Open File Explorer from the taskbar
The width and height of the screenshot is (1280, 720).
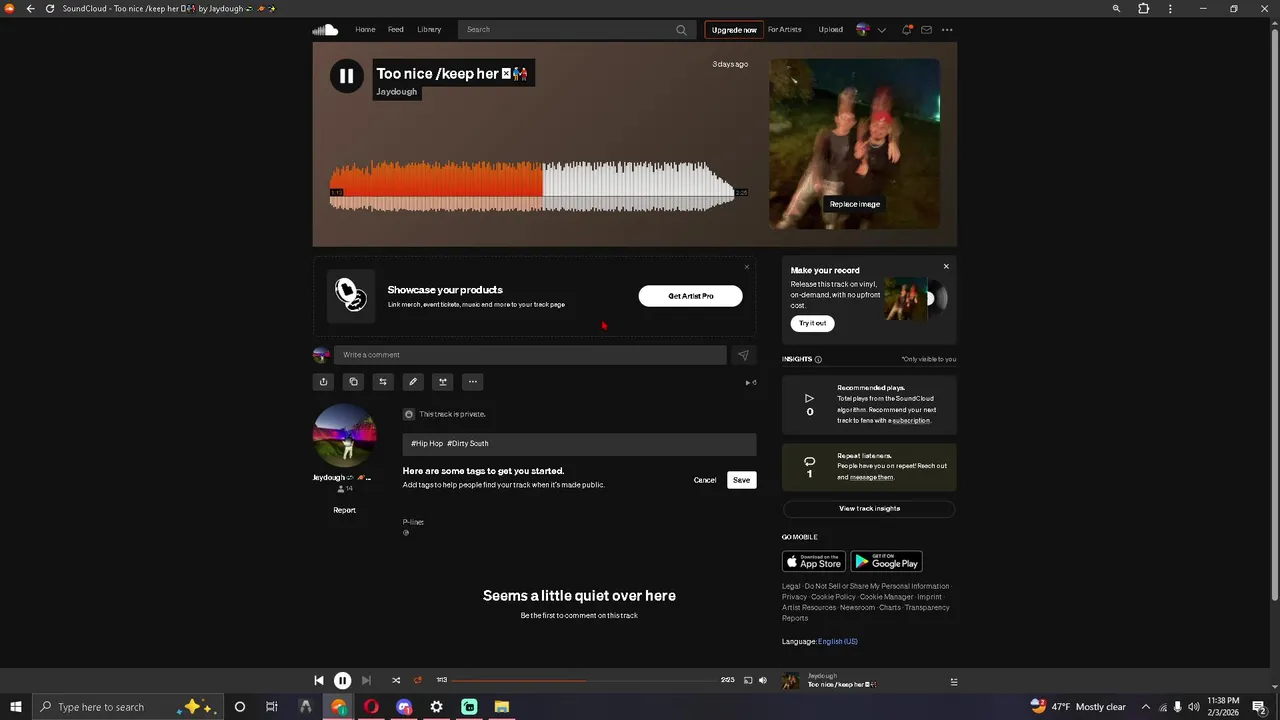(502, 707)
